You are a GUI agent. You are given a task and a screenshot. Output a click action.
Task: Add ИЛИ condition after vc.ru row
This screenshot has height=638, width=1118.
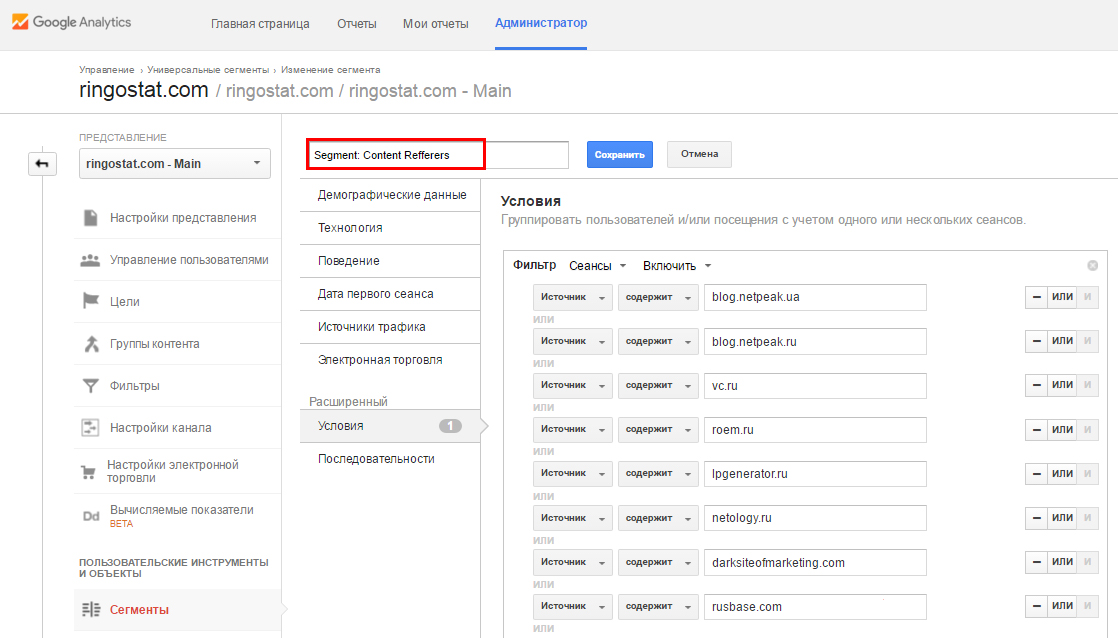point(1062,385)
